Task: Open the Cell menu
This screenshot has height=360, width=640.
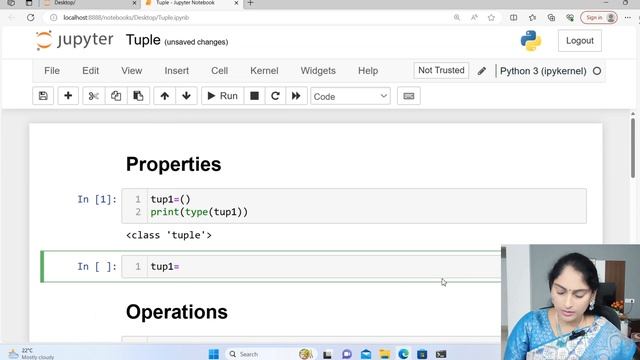Action: click(220, 71)
